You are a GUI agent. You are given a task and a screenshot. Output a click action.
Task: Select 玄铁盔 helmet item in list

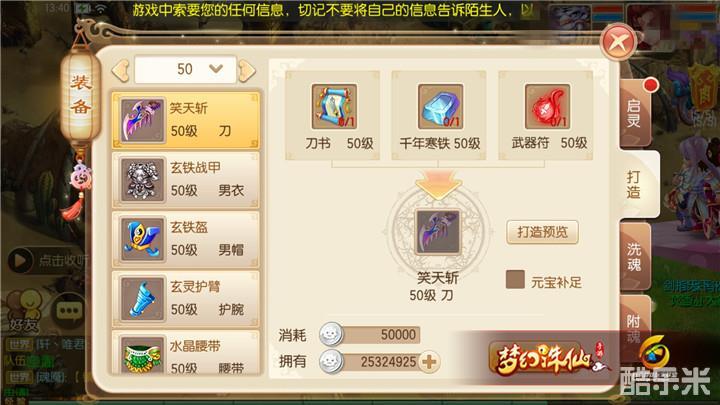(x=186, y=239)
